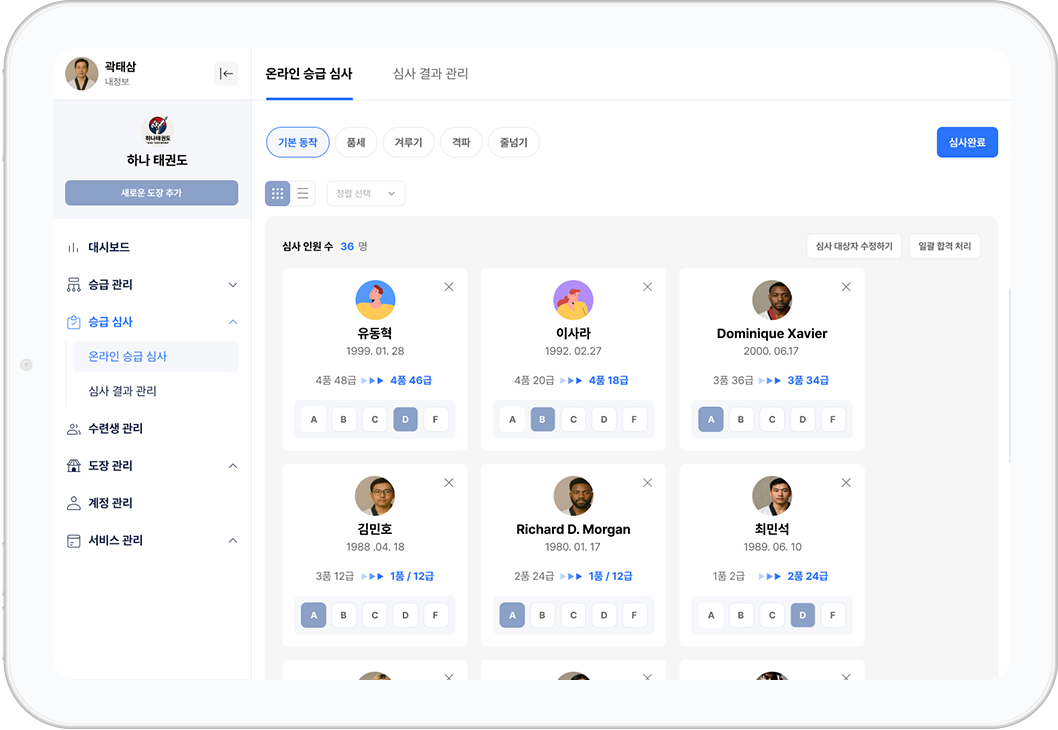Switch to the 심사 결과 관리 tab

(x=430, y=73)
